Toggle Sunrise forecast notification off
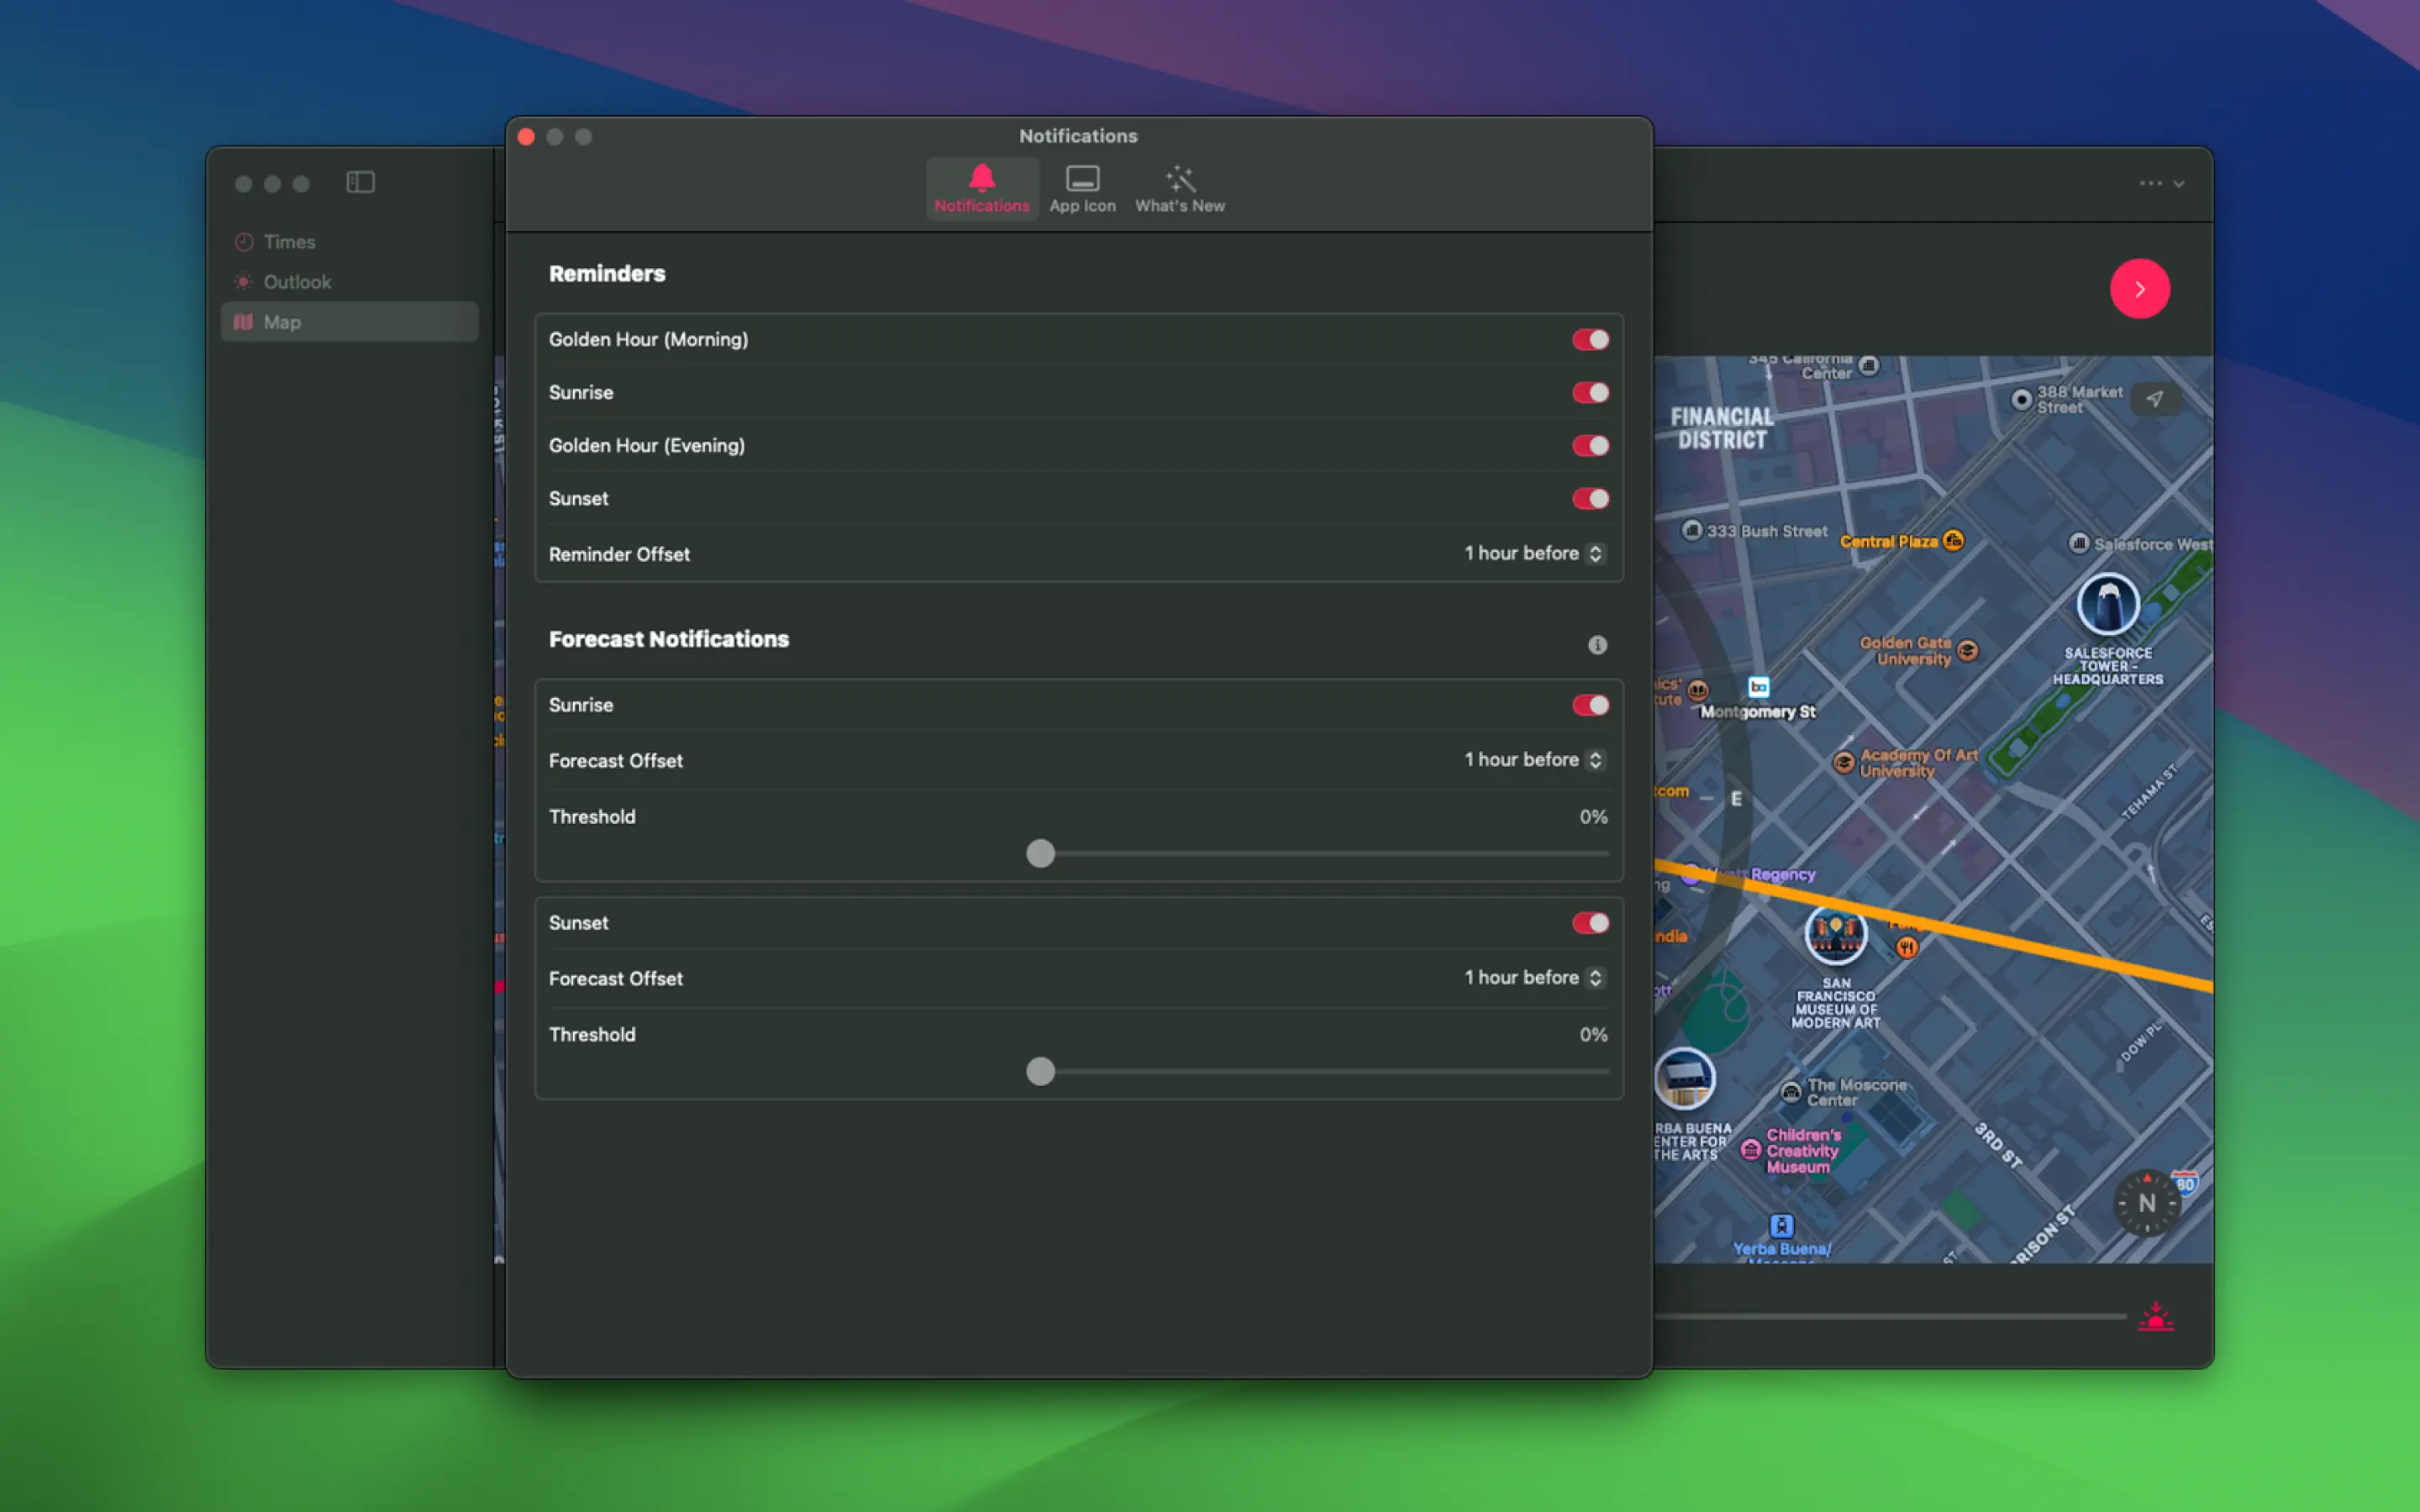2420x1512 pixels. (x=1589, y=705)
